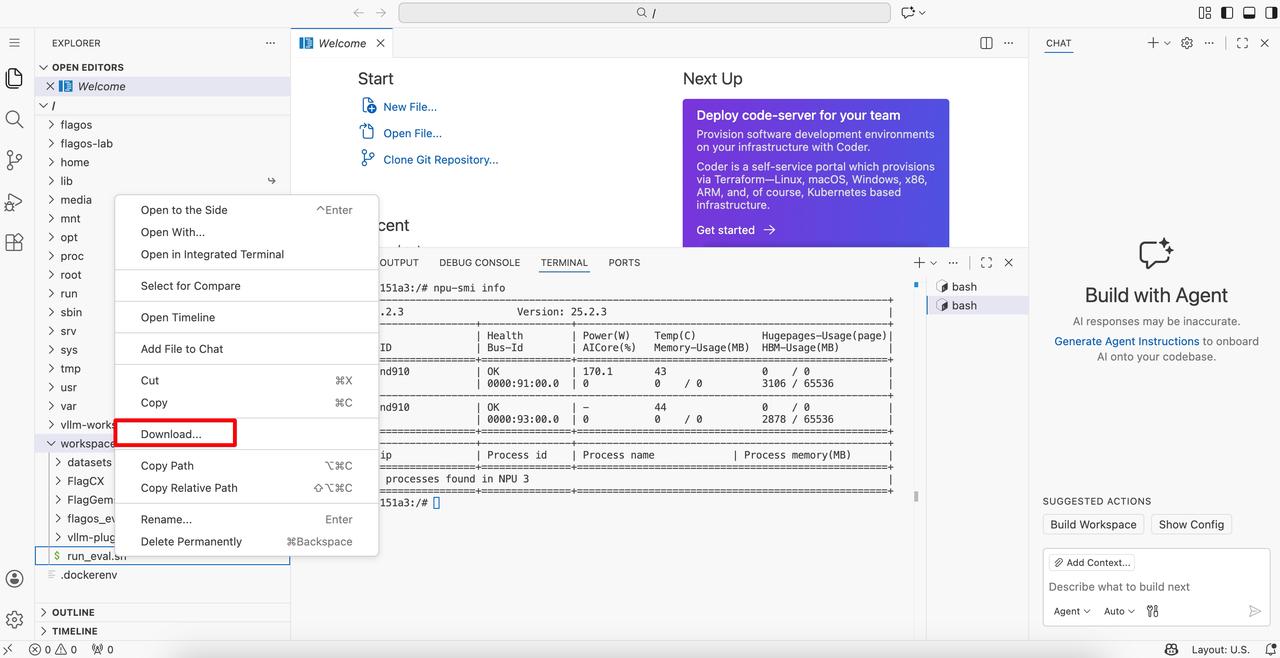1280x658 pixels.
Task: Toggle the primary side bar
Action: (x=1227, y=13)
